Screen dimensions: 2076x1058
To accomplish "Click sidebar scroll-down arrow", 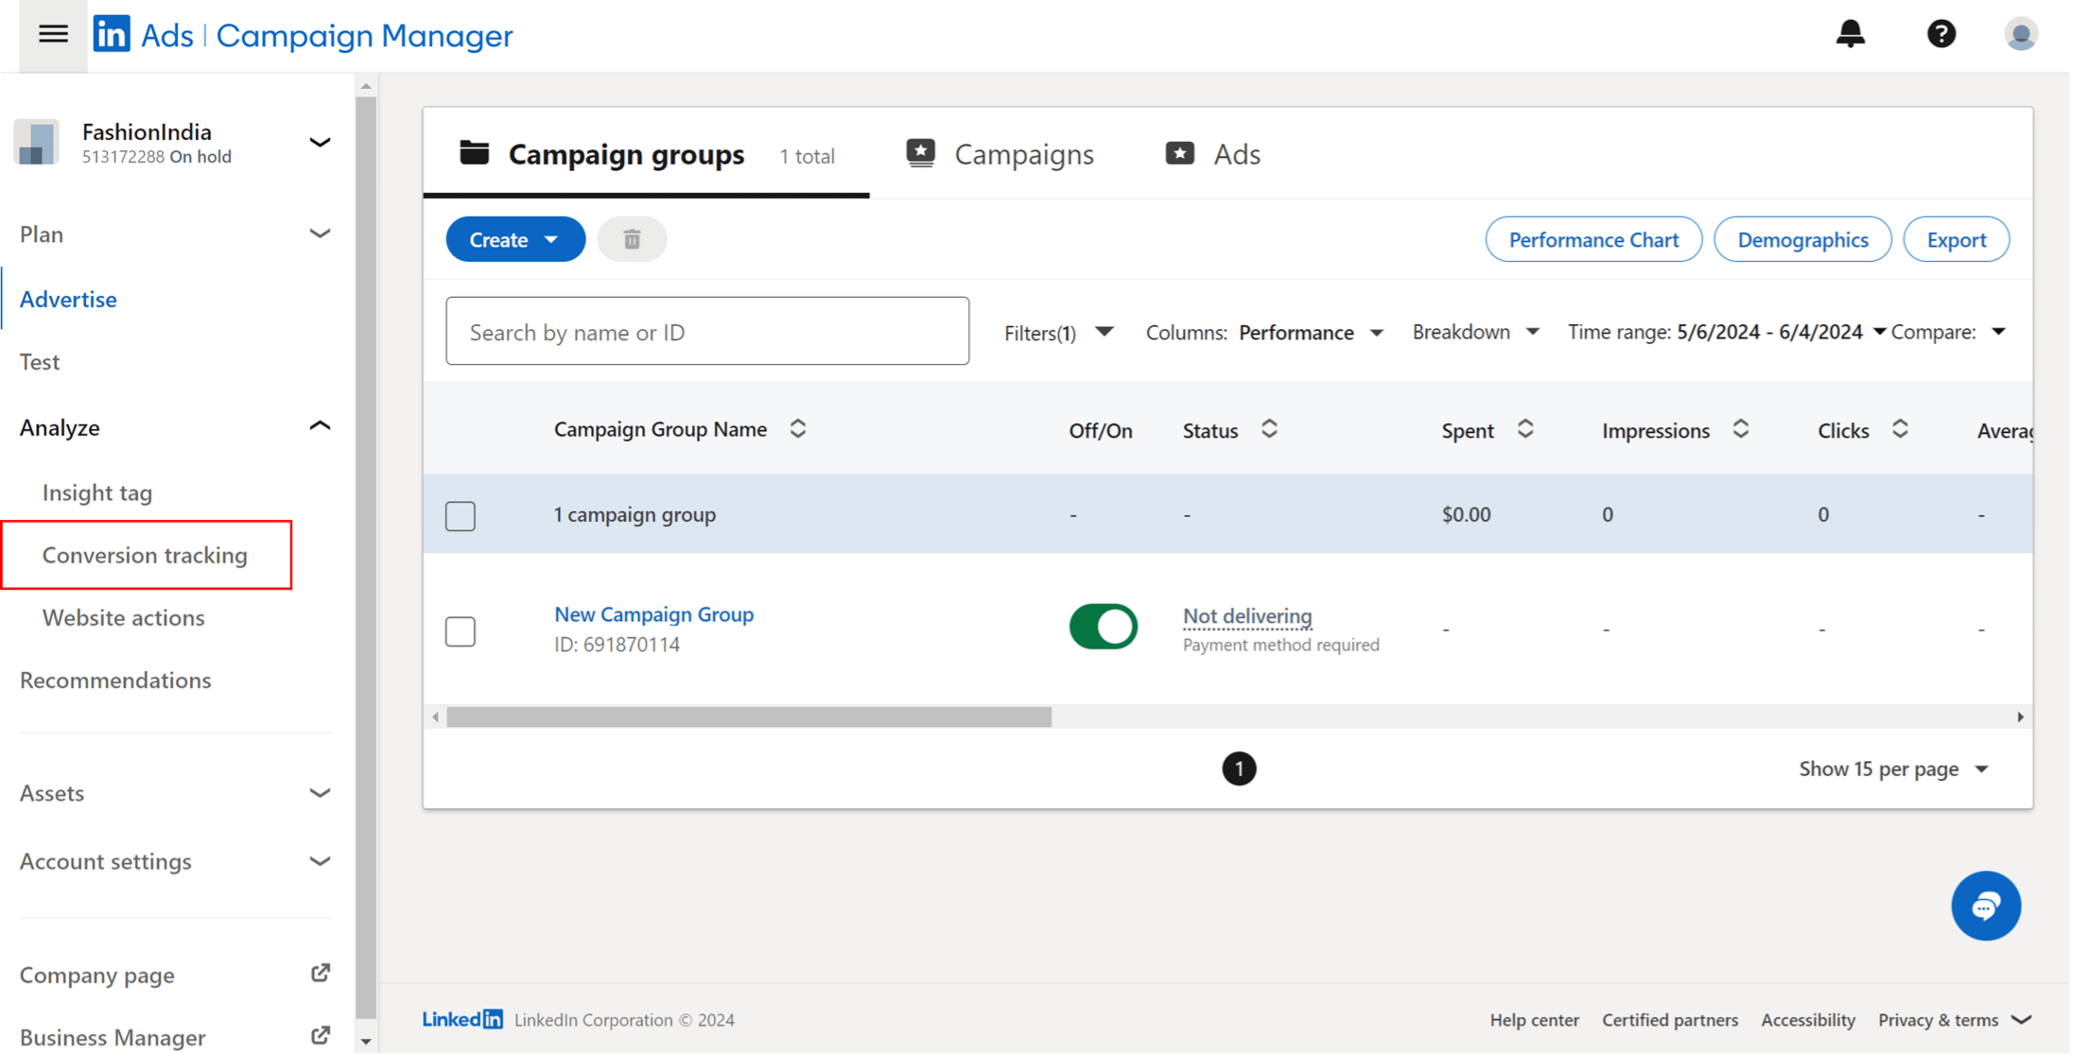I will click(x=366, y=1041).
